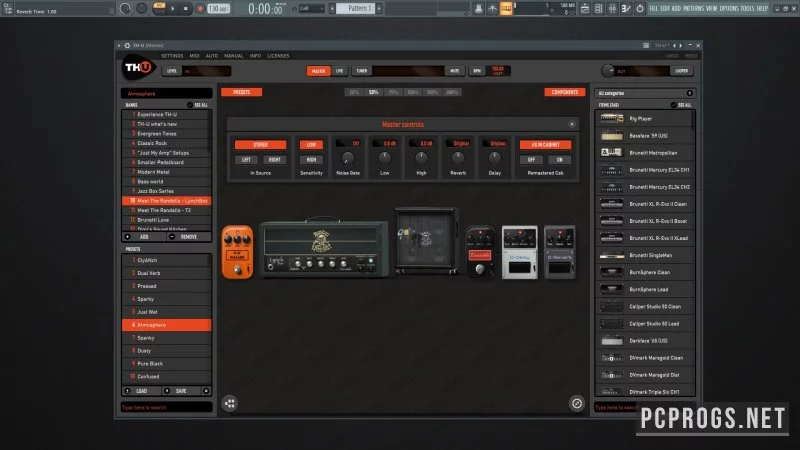Toggle Items SEE ALL checkbox
The width and height of the screenshot is (800, 450).
click(673, 105)
